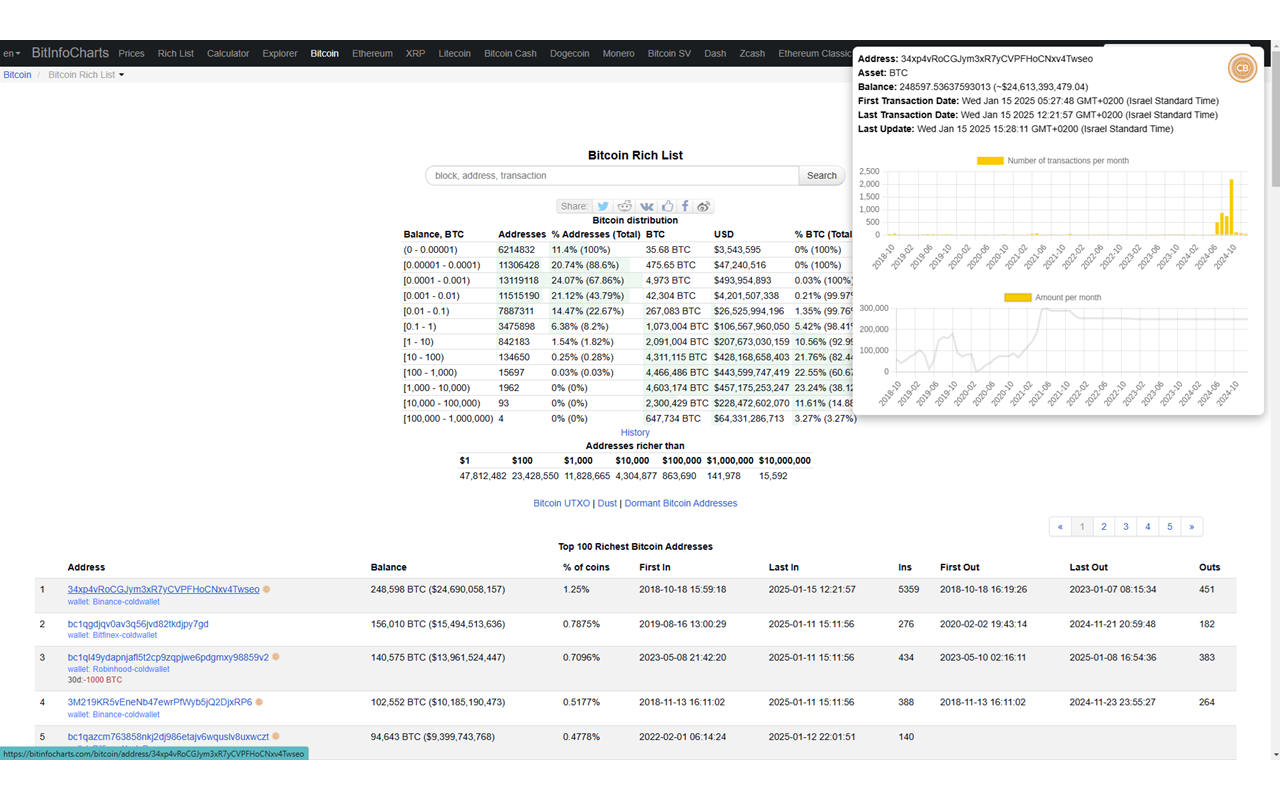The image size is (1280, 800).
Task: Expand the Bitcoin Rich List breadcrumb dropdown
Action: (x=86, y=75)
